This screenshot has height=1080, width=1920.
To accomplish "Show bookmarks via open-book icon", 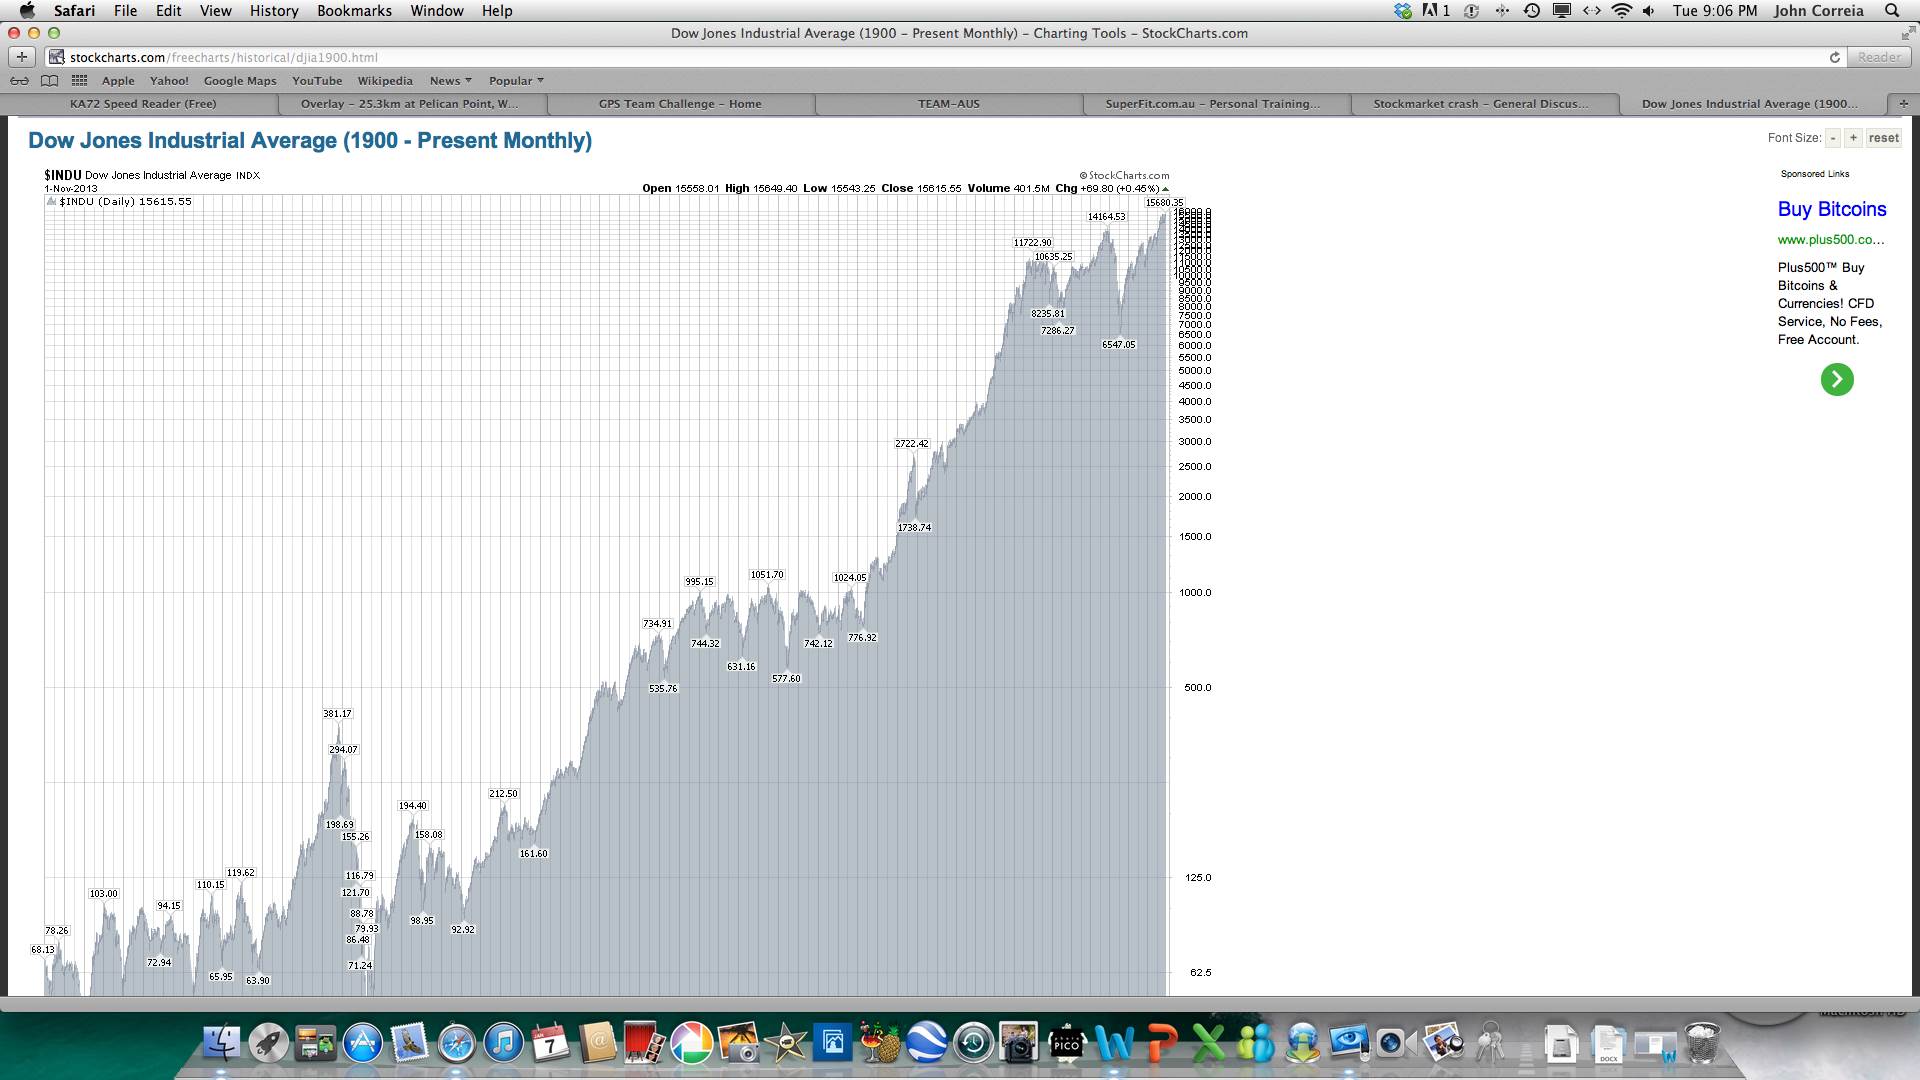I will click(x=49, y=81).
